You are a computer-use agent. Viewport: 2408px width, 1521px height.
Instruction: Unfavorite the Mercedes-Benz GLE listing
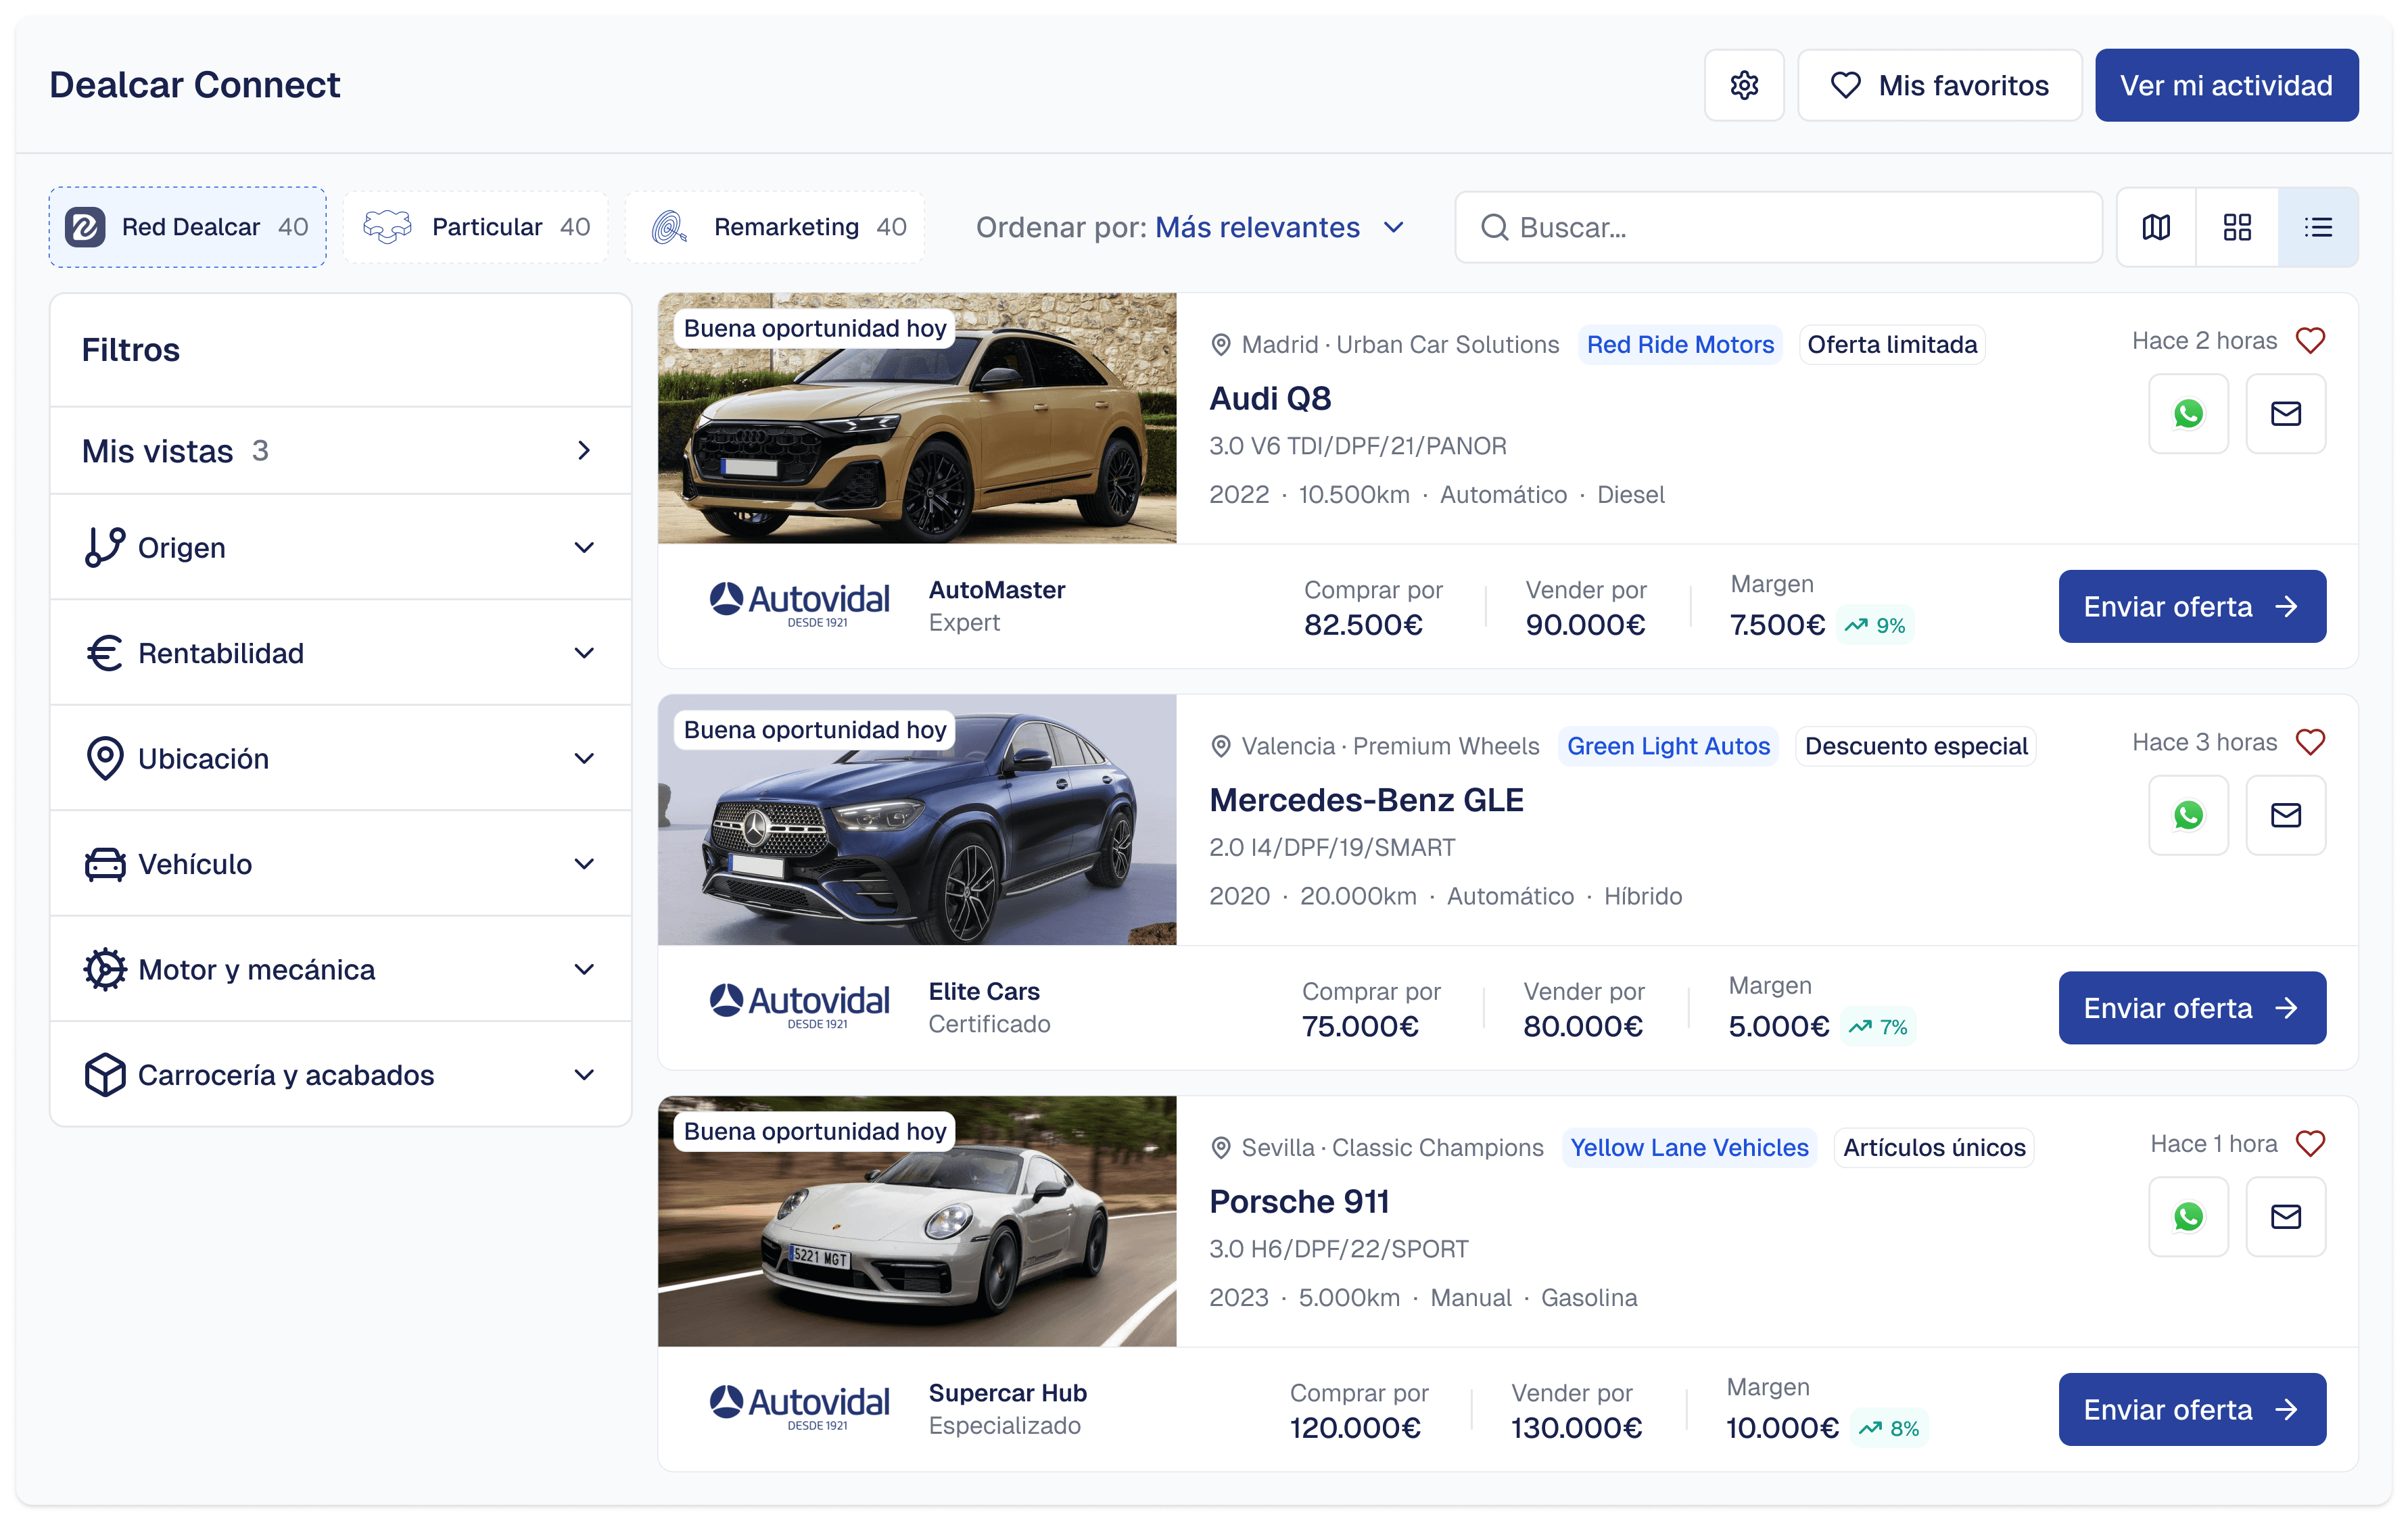tap(2311, 742)
